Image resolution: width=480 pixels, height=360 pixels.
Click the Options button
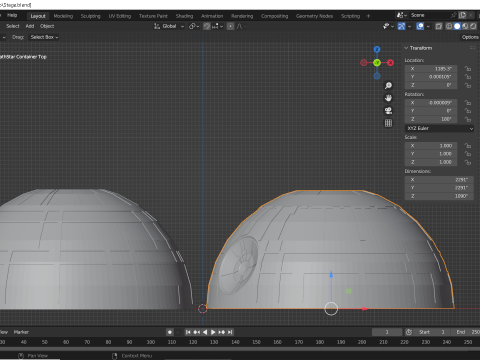coord(470,37)
